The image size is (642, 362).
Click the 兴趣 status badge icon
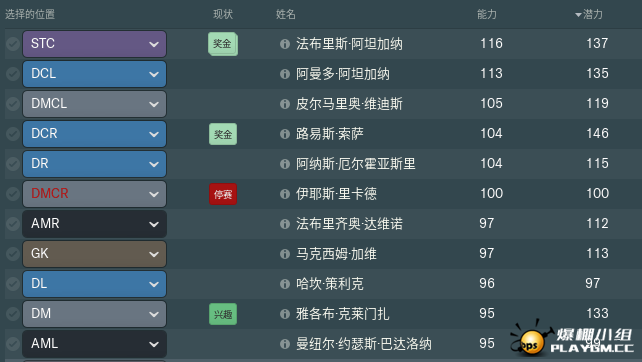[223, 314]
